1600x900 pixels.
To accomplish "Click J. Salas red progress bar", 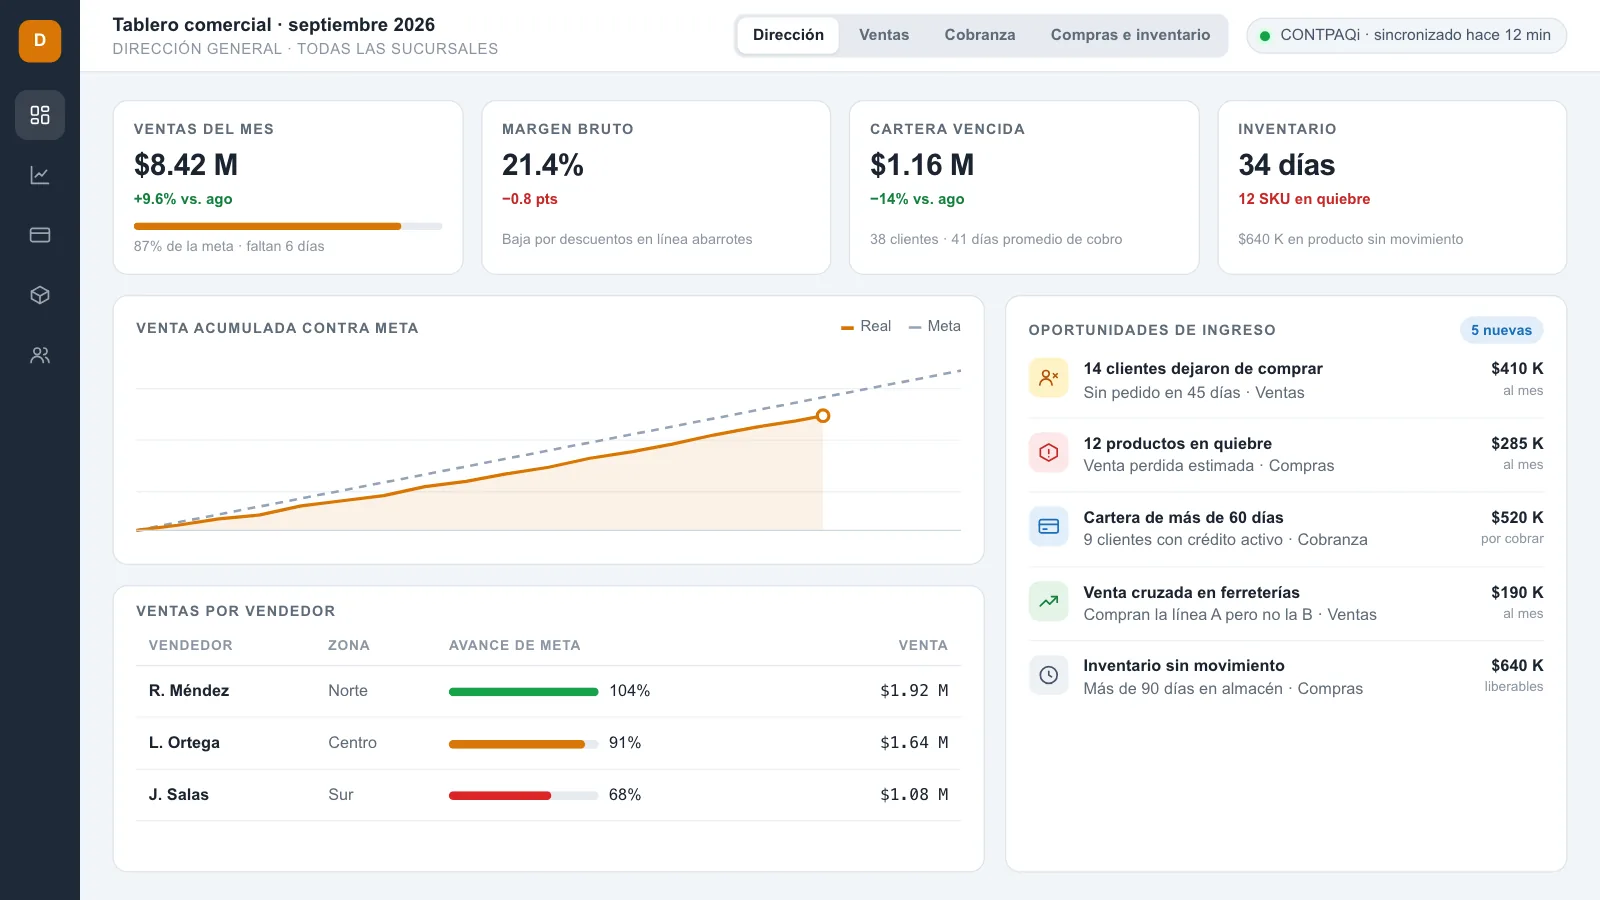I will [x=523, y=796].
